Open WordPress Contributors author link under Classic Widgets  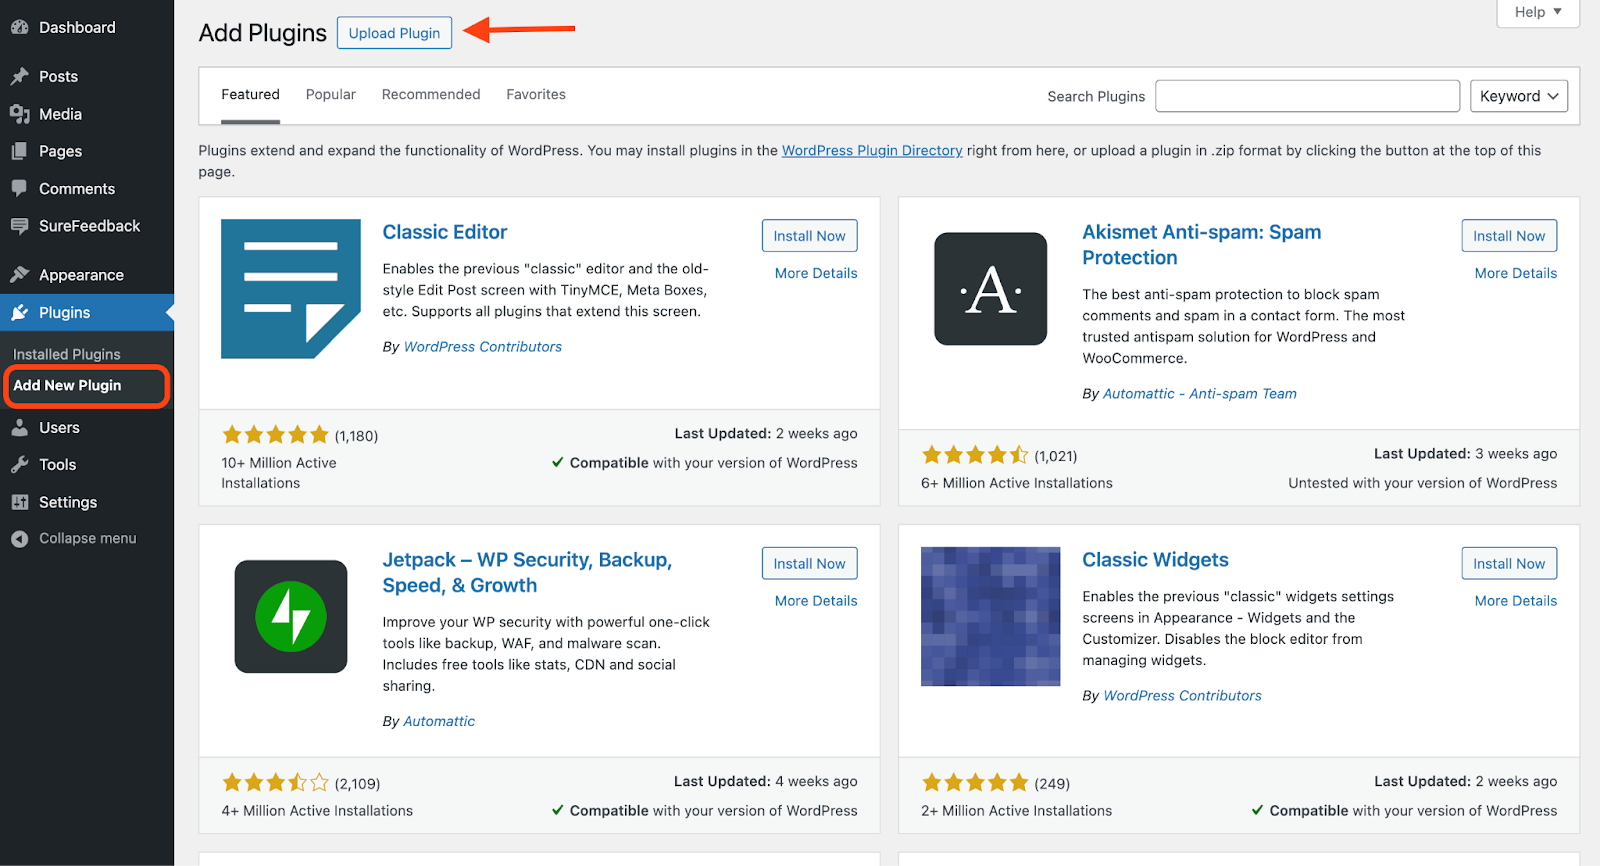point(1182,696)
